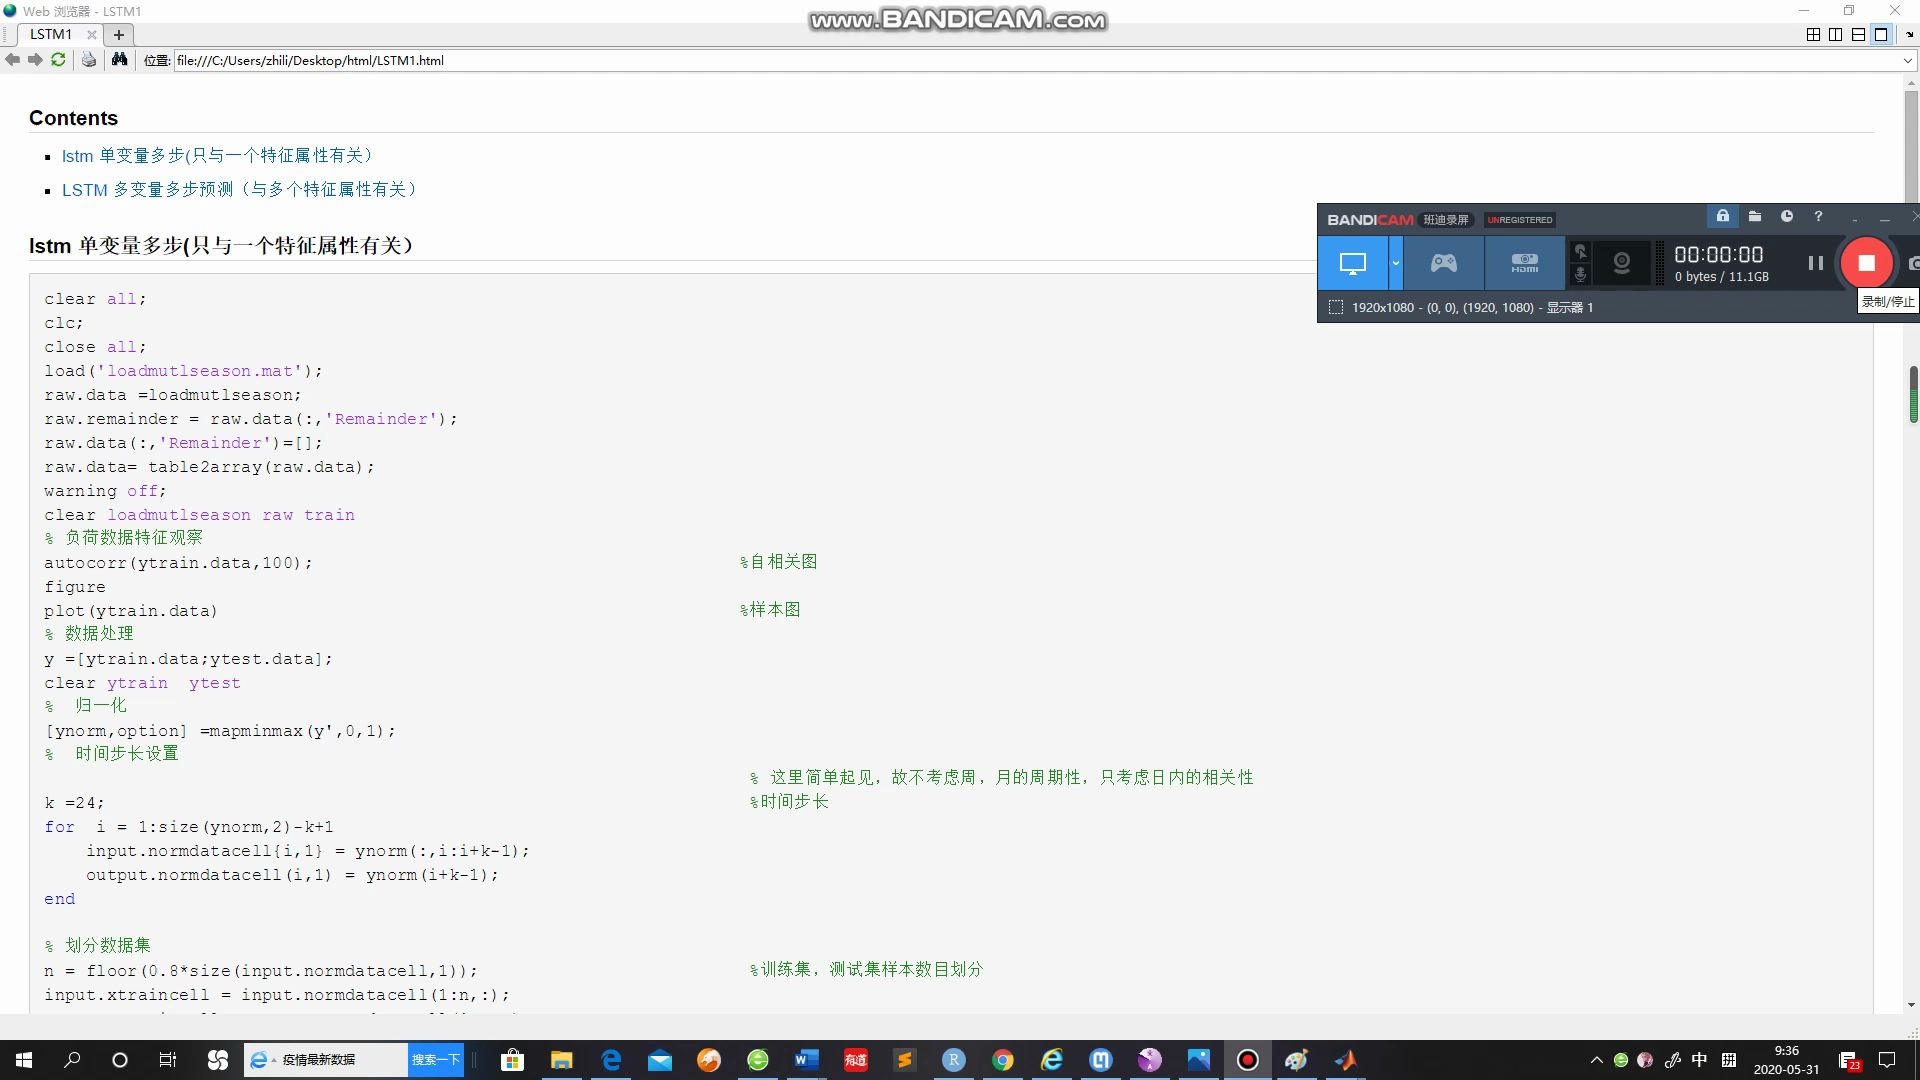Refresh the LSTM1 page
The image size is (1920, 1080).
tap(58, 60)
